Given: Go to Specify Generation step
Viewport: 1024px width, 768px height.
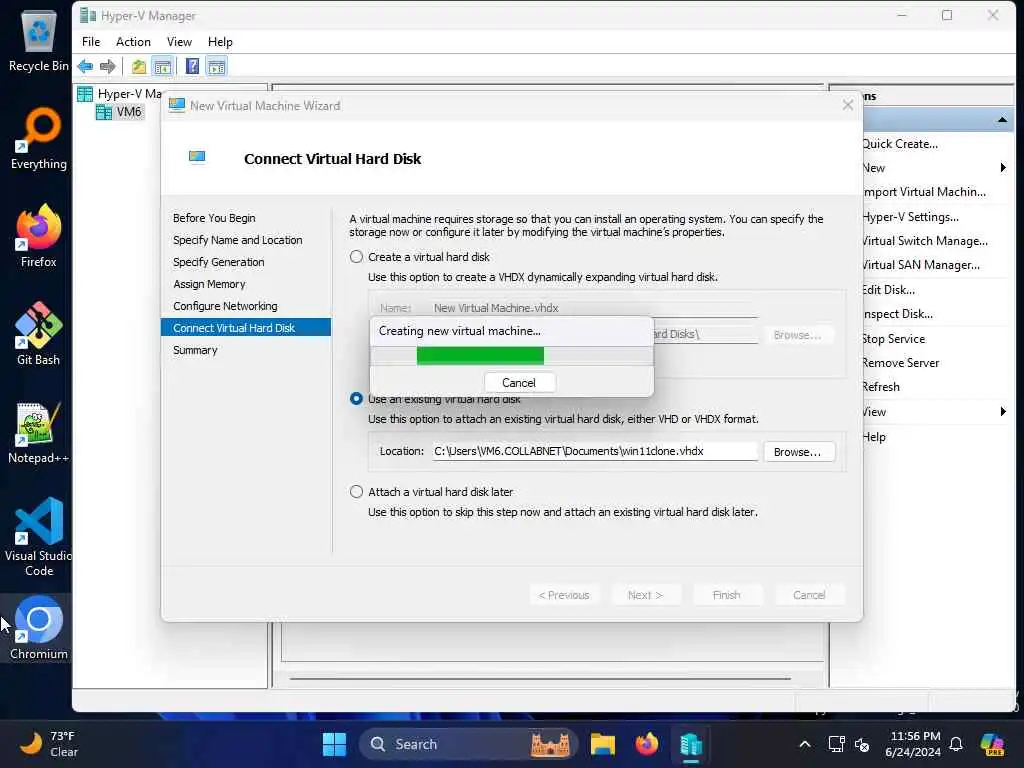Looking at the screenshot, I should point(219,262).
